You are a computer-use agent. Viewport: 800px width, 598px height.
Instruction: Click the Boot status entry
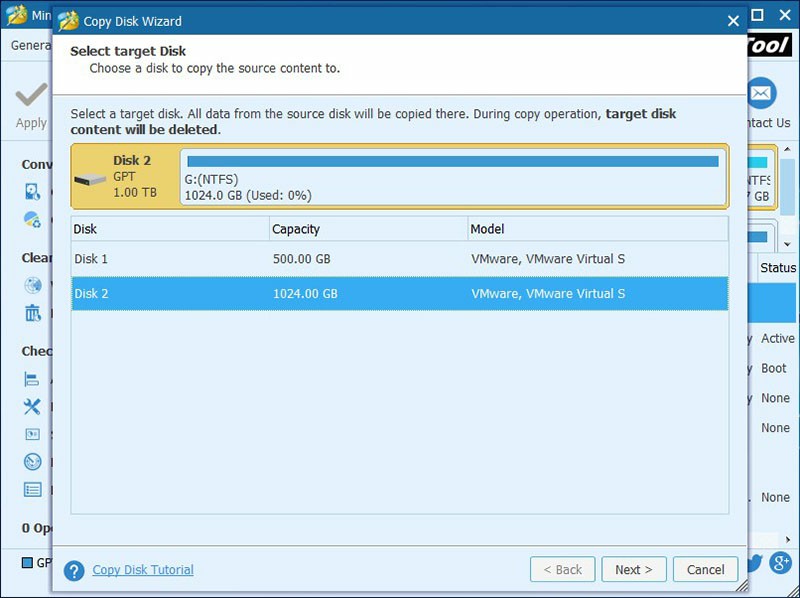pyautogui.click(x=773, y=368)
